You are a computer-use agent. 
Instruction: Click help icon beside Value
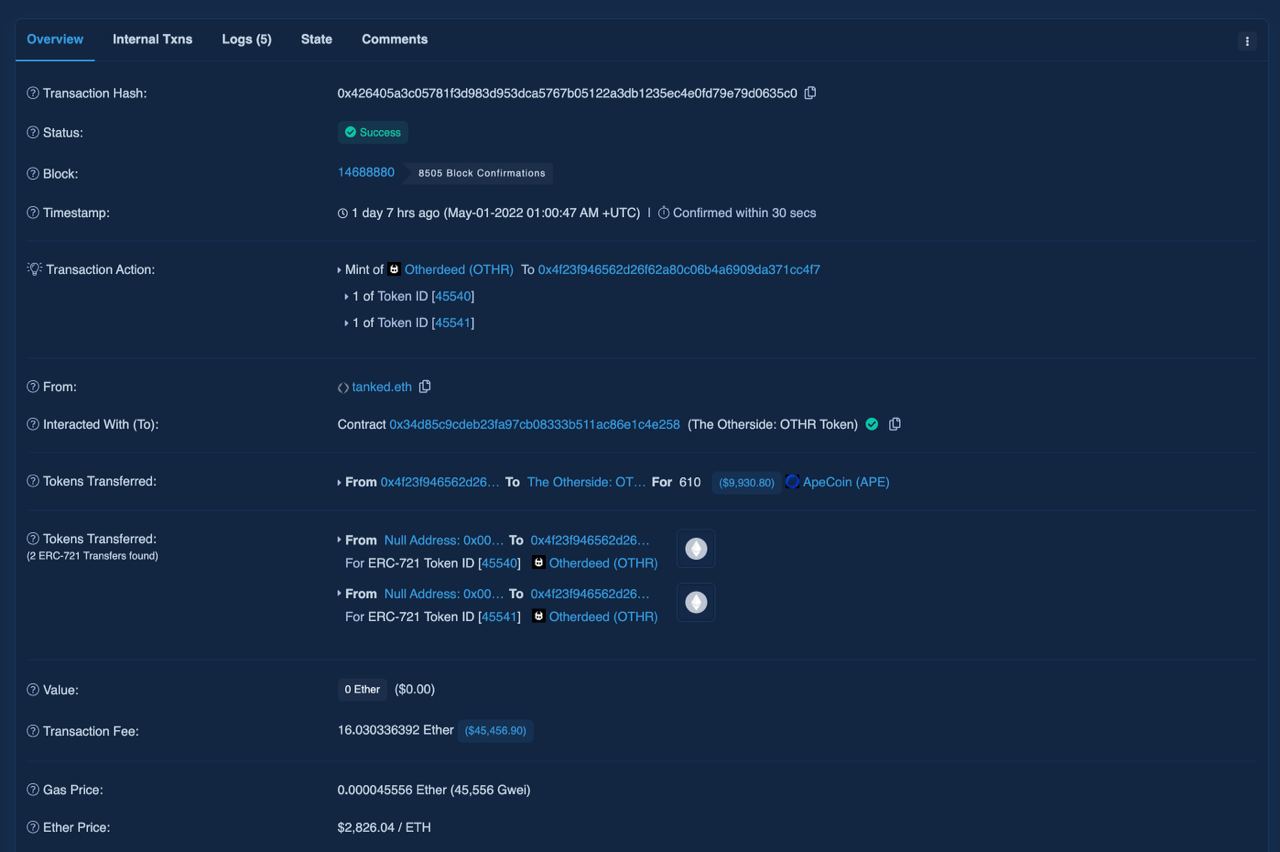33,690
